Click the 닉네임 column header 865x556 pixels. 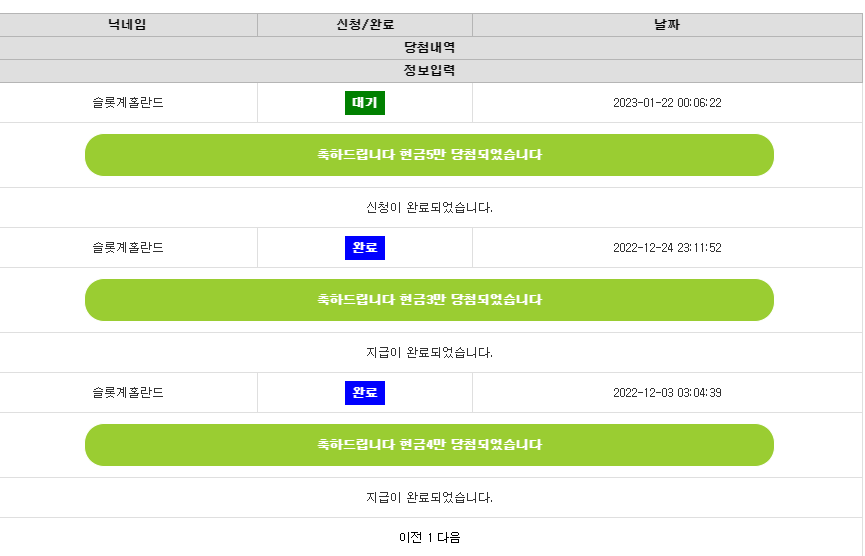[127, 25]
